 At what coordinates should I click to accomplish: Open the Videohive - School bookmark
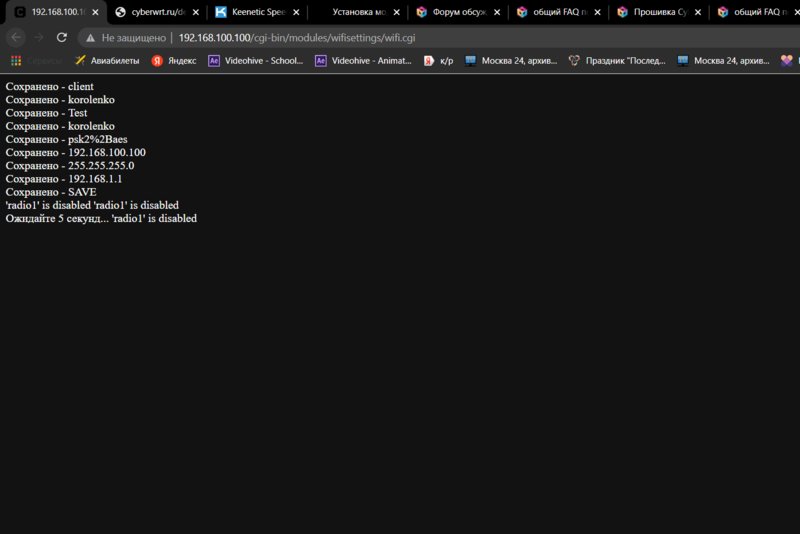[x=256, y=61]
